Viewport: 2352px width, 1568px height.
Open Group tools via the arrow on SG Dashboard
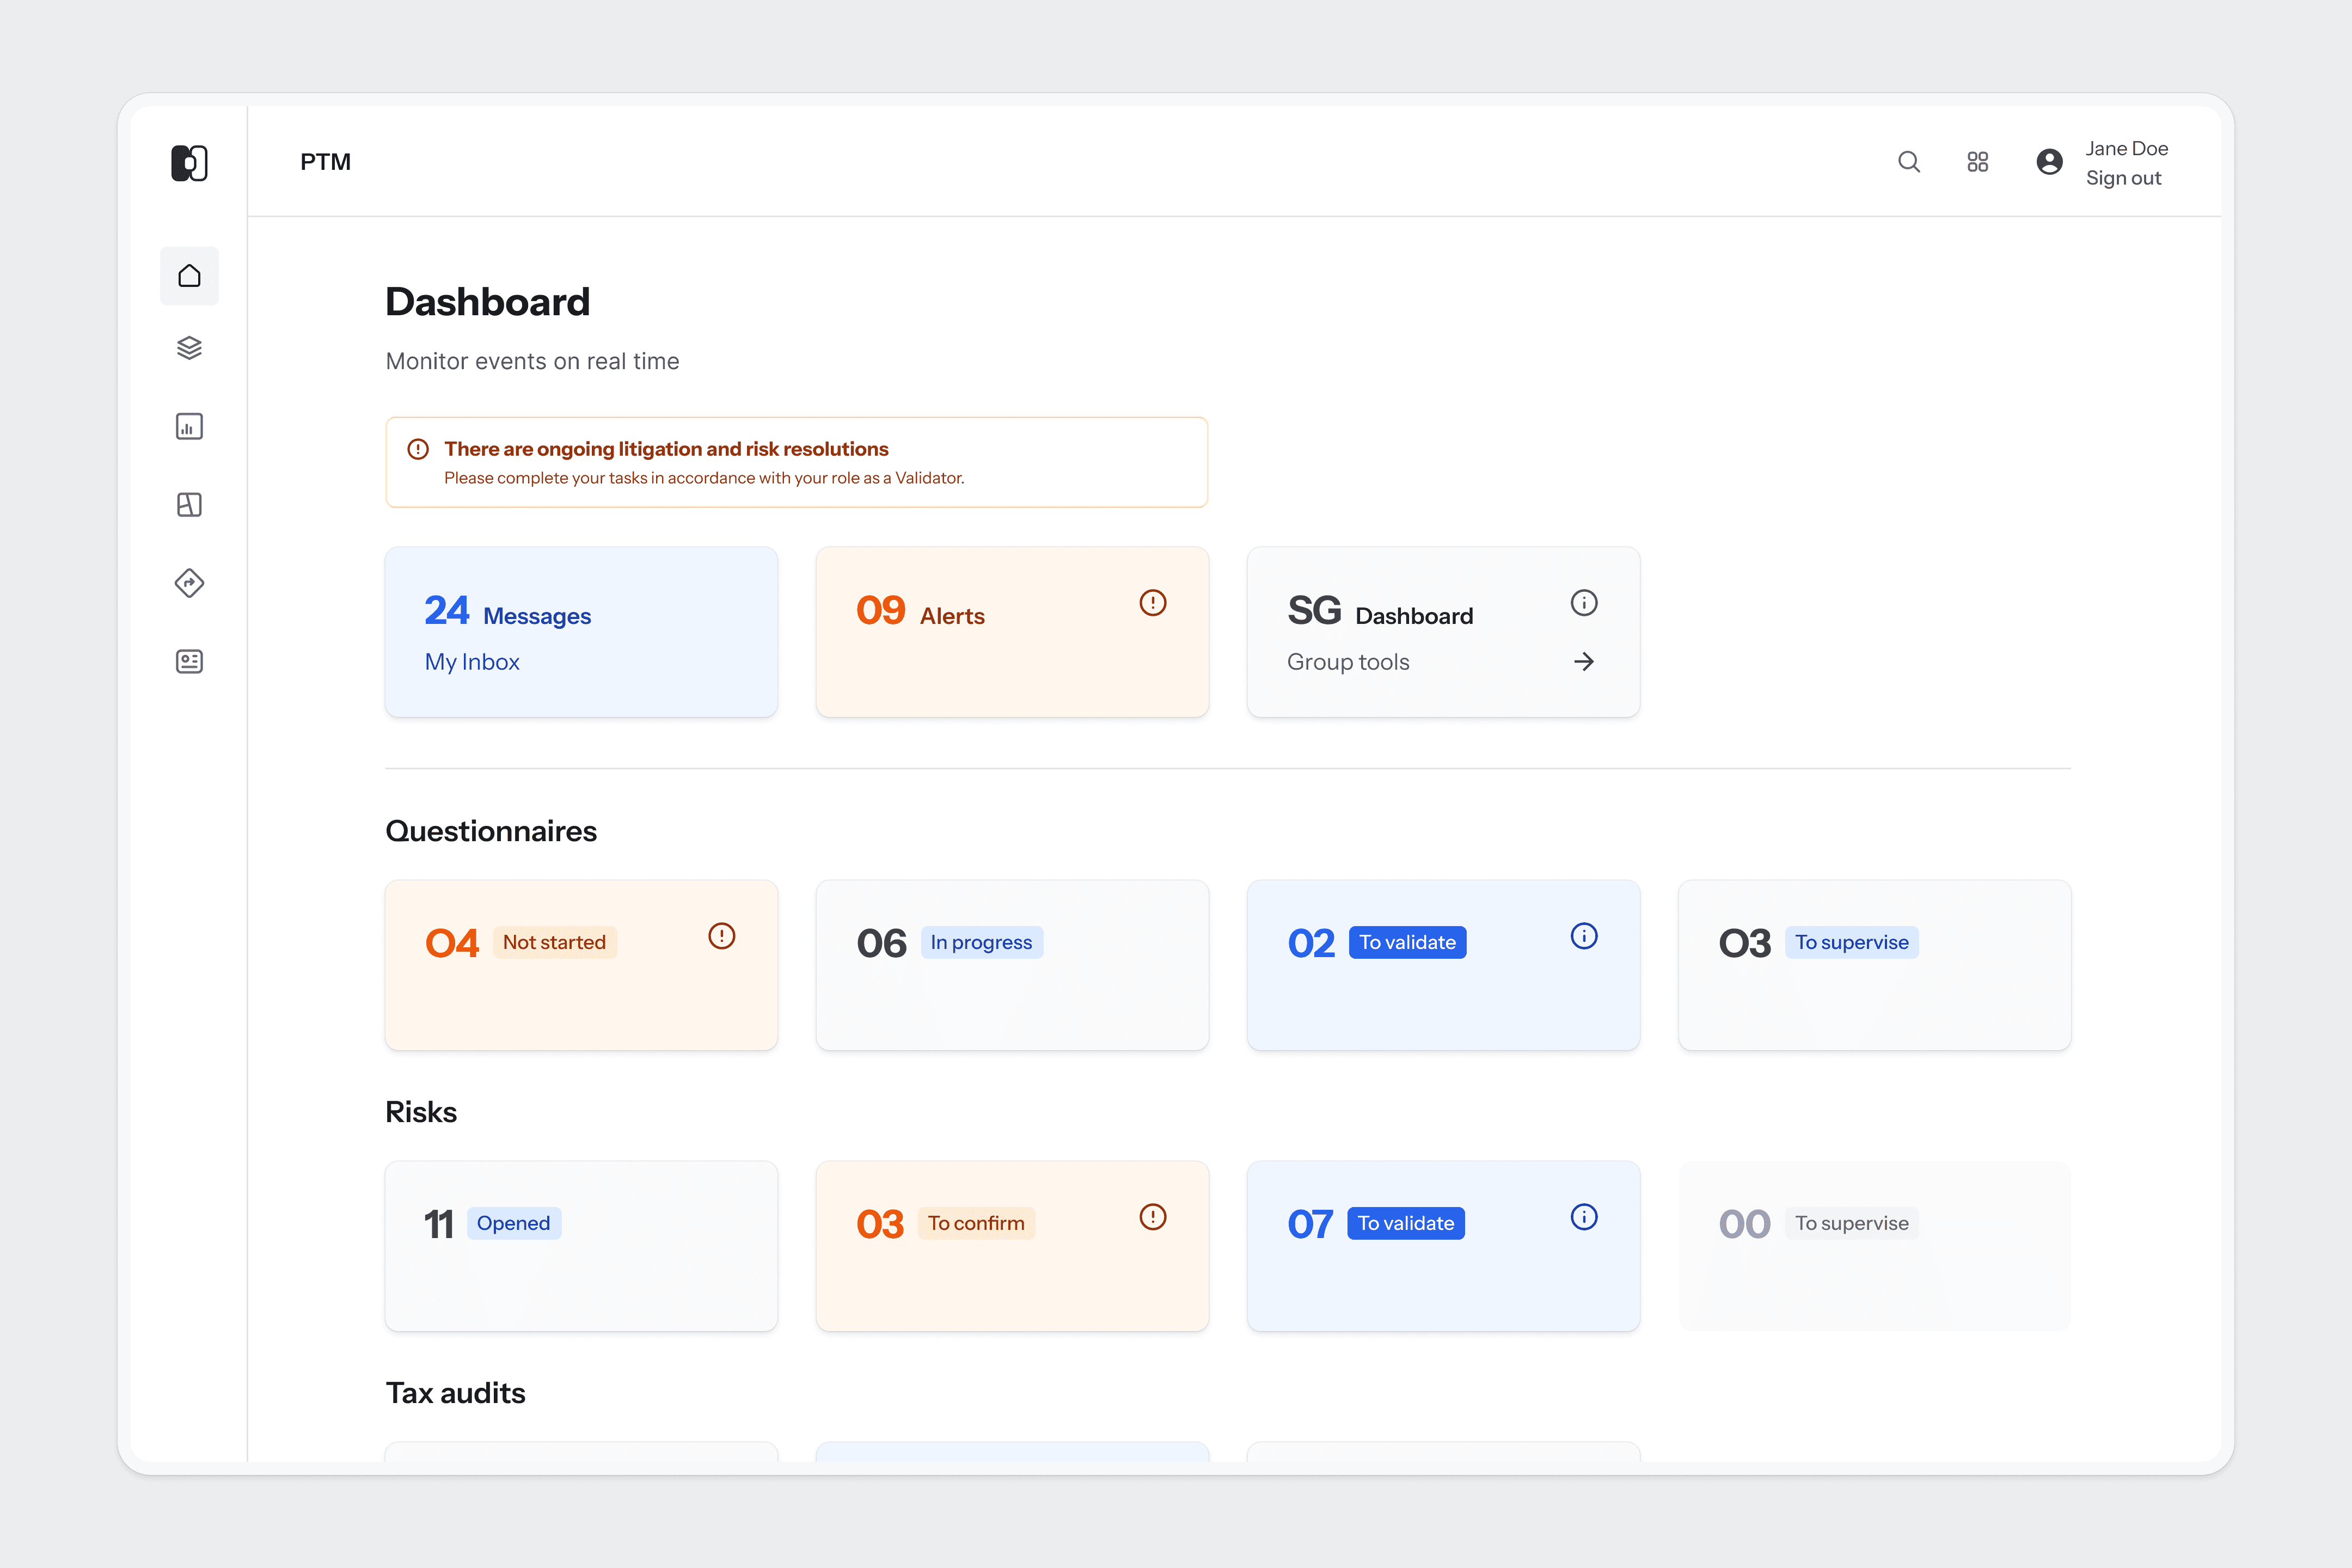point(1583,661)
